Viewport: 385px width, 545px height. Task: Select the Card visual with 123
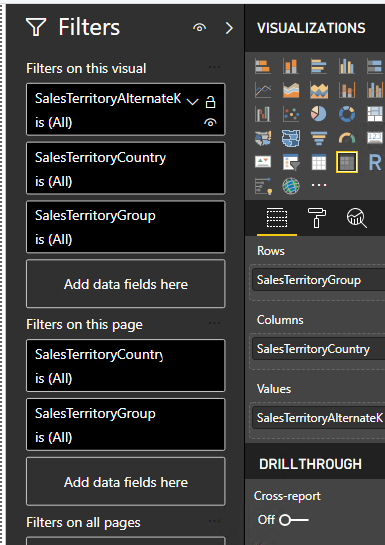click(x=375, y=138)
